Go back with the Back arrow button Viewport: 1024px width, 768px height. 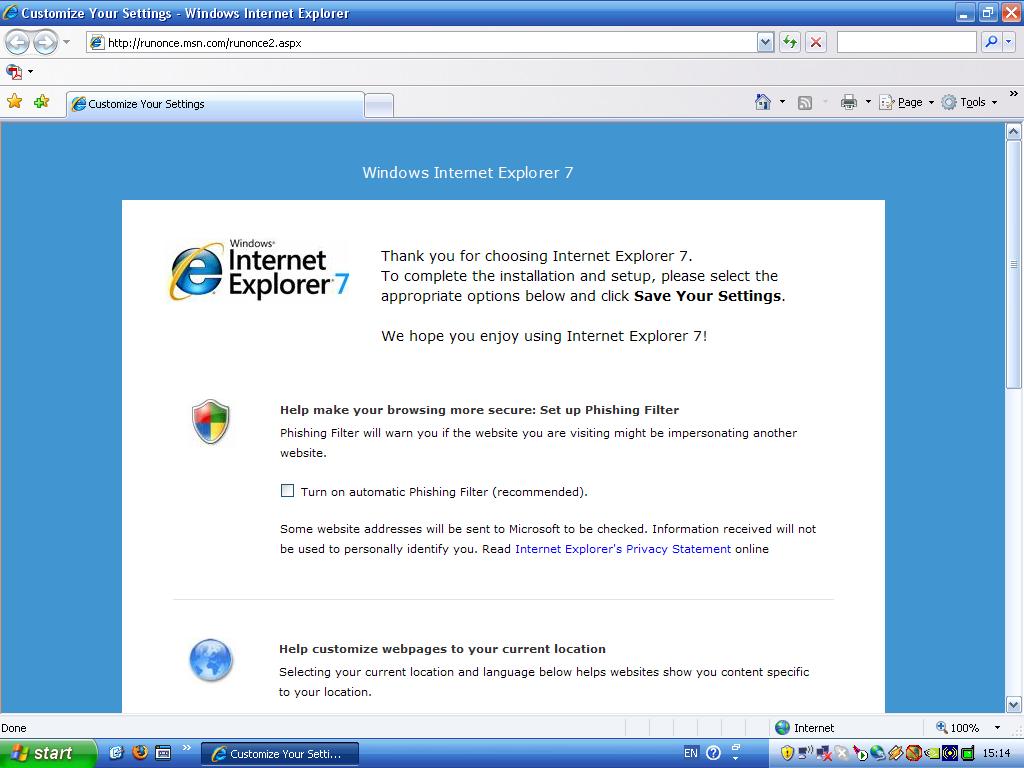coord(18,43)
